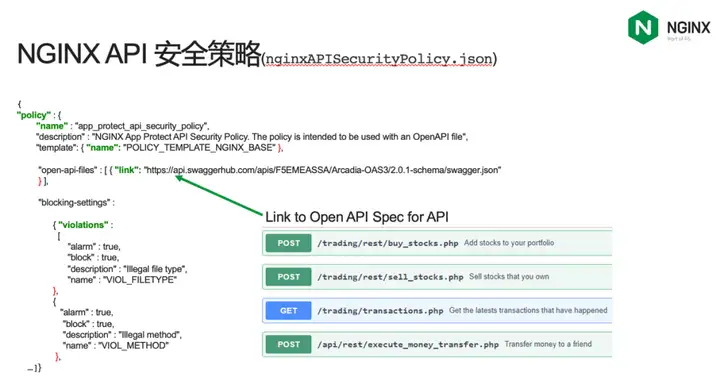Expand the /trading/transactions.php endpoint row
This screenshot has height=377, width=720.
437,311
